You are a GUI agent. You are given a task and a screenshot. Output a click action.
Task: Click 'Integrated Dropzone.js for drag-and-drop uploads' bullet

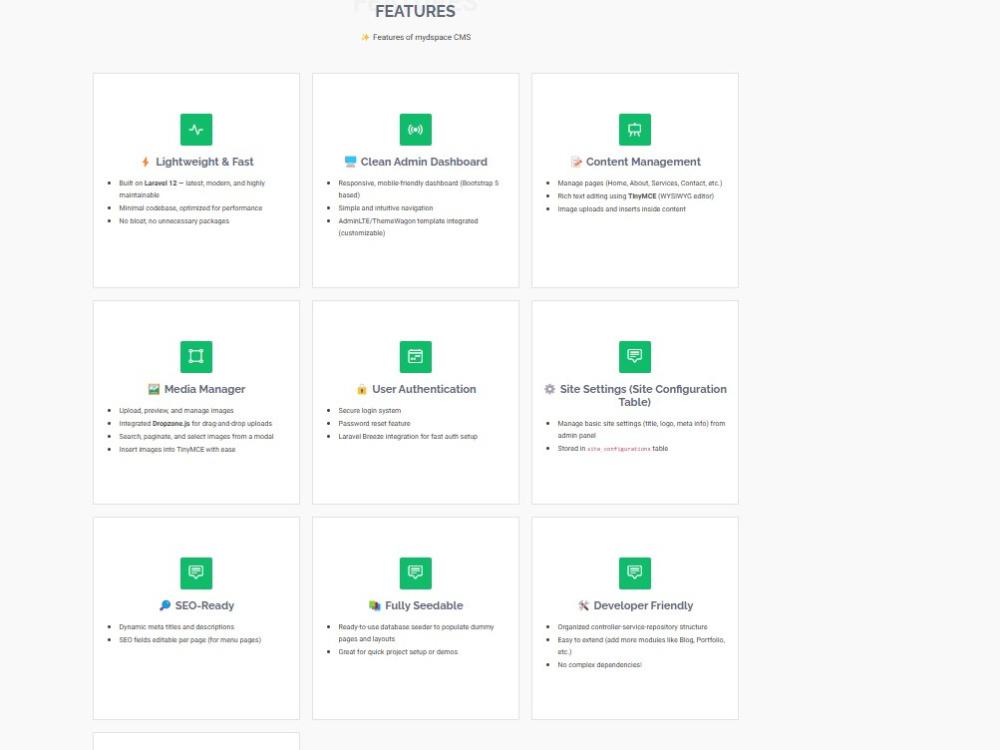195,423
